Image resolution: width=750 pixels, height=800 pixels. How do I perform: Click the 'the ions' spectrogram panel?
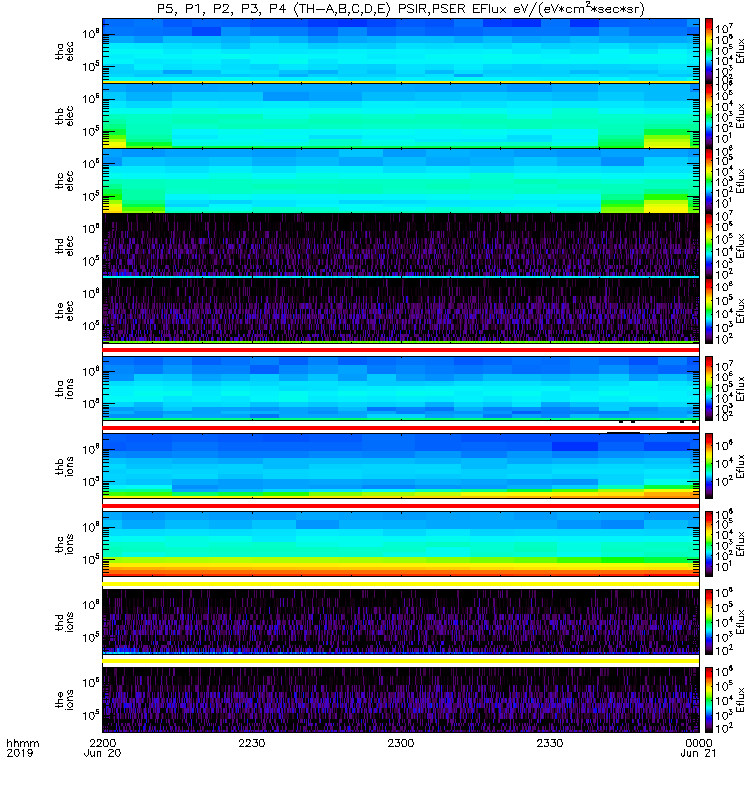401,699
